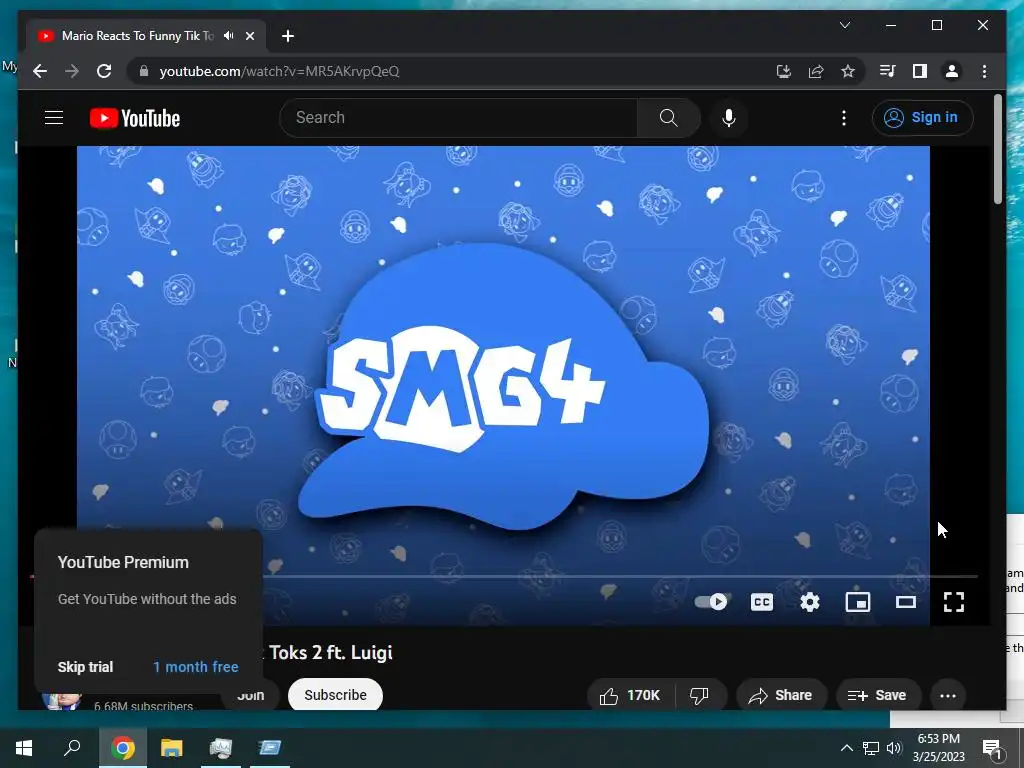Open Chrome tab search chevron
Image resolution: width=1024 pixels, height=768 pixels.
[x=844, y=25]
